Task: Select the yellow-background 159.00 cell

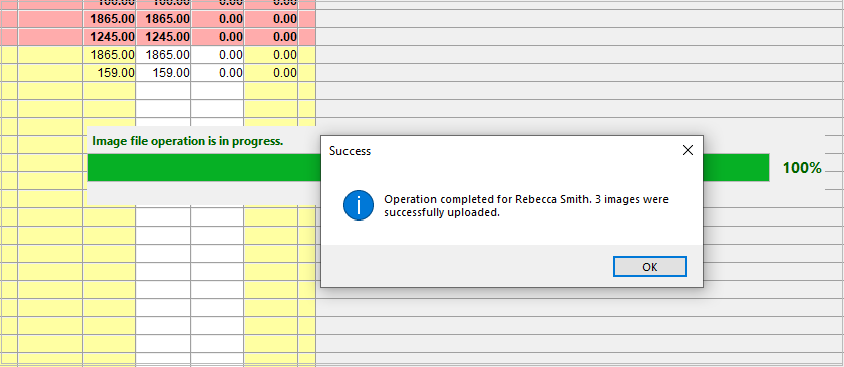Action: pyautogui.click(x=109, y=73)
